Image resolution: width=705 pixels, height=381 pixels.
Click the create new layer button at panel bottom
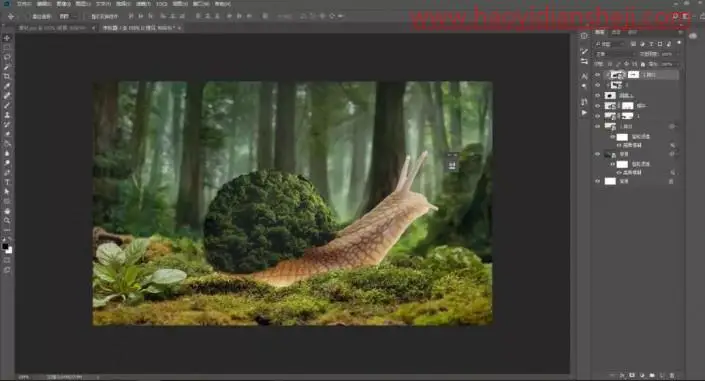coord(662,375)
